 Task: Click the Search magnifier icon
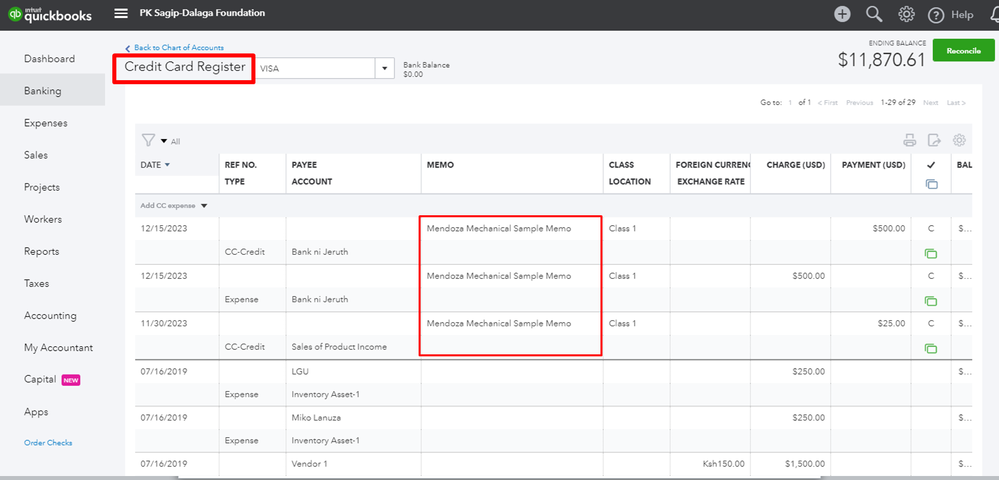tap(874, 14)
